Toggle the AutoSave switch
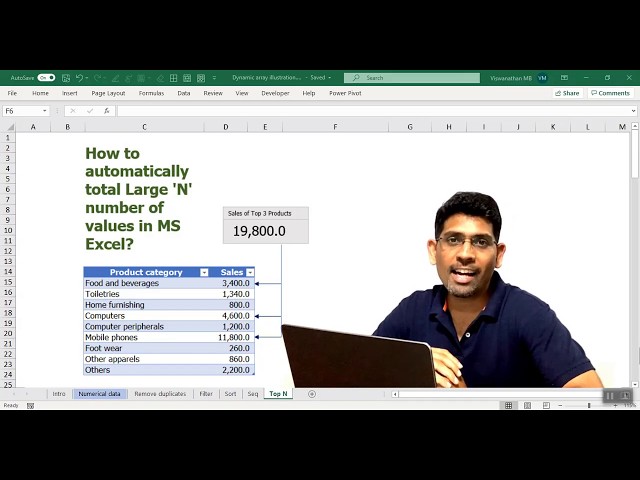This screenshot has height=480, width=640. click(x=46, y=78)
